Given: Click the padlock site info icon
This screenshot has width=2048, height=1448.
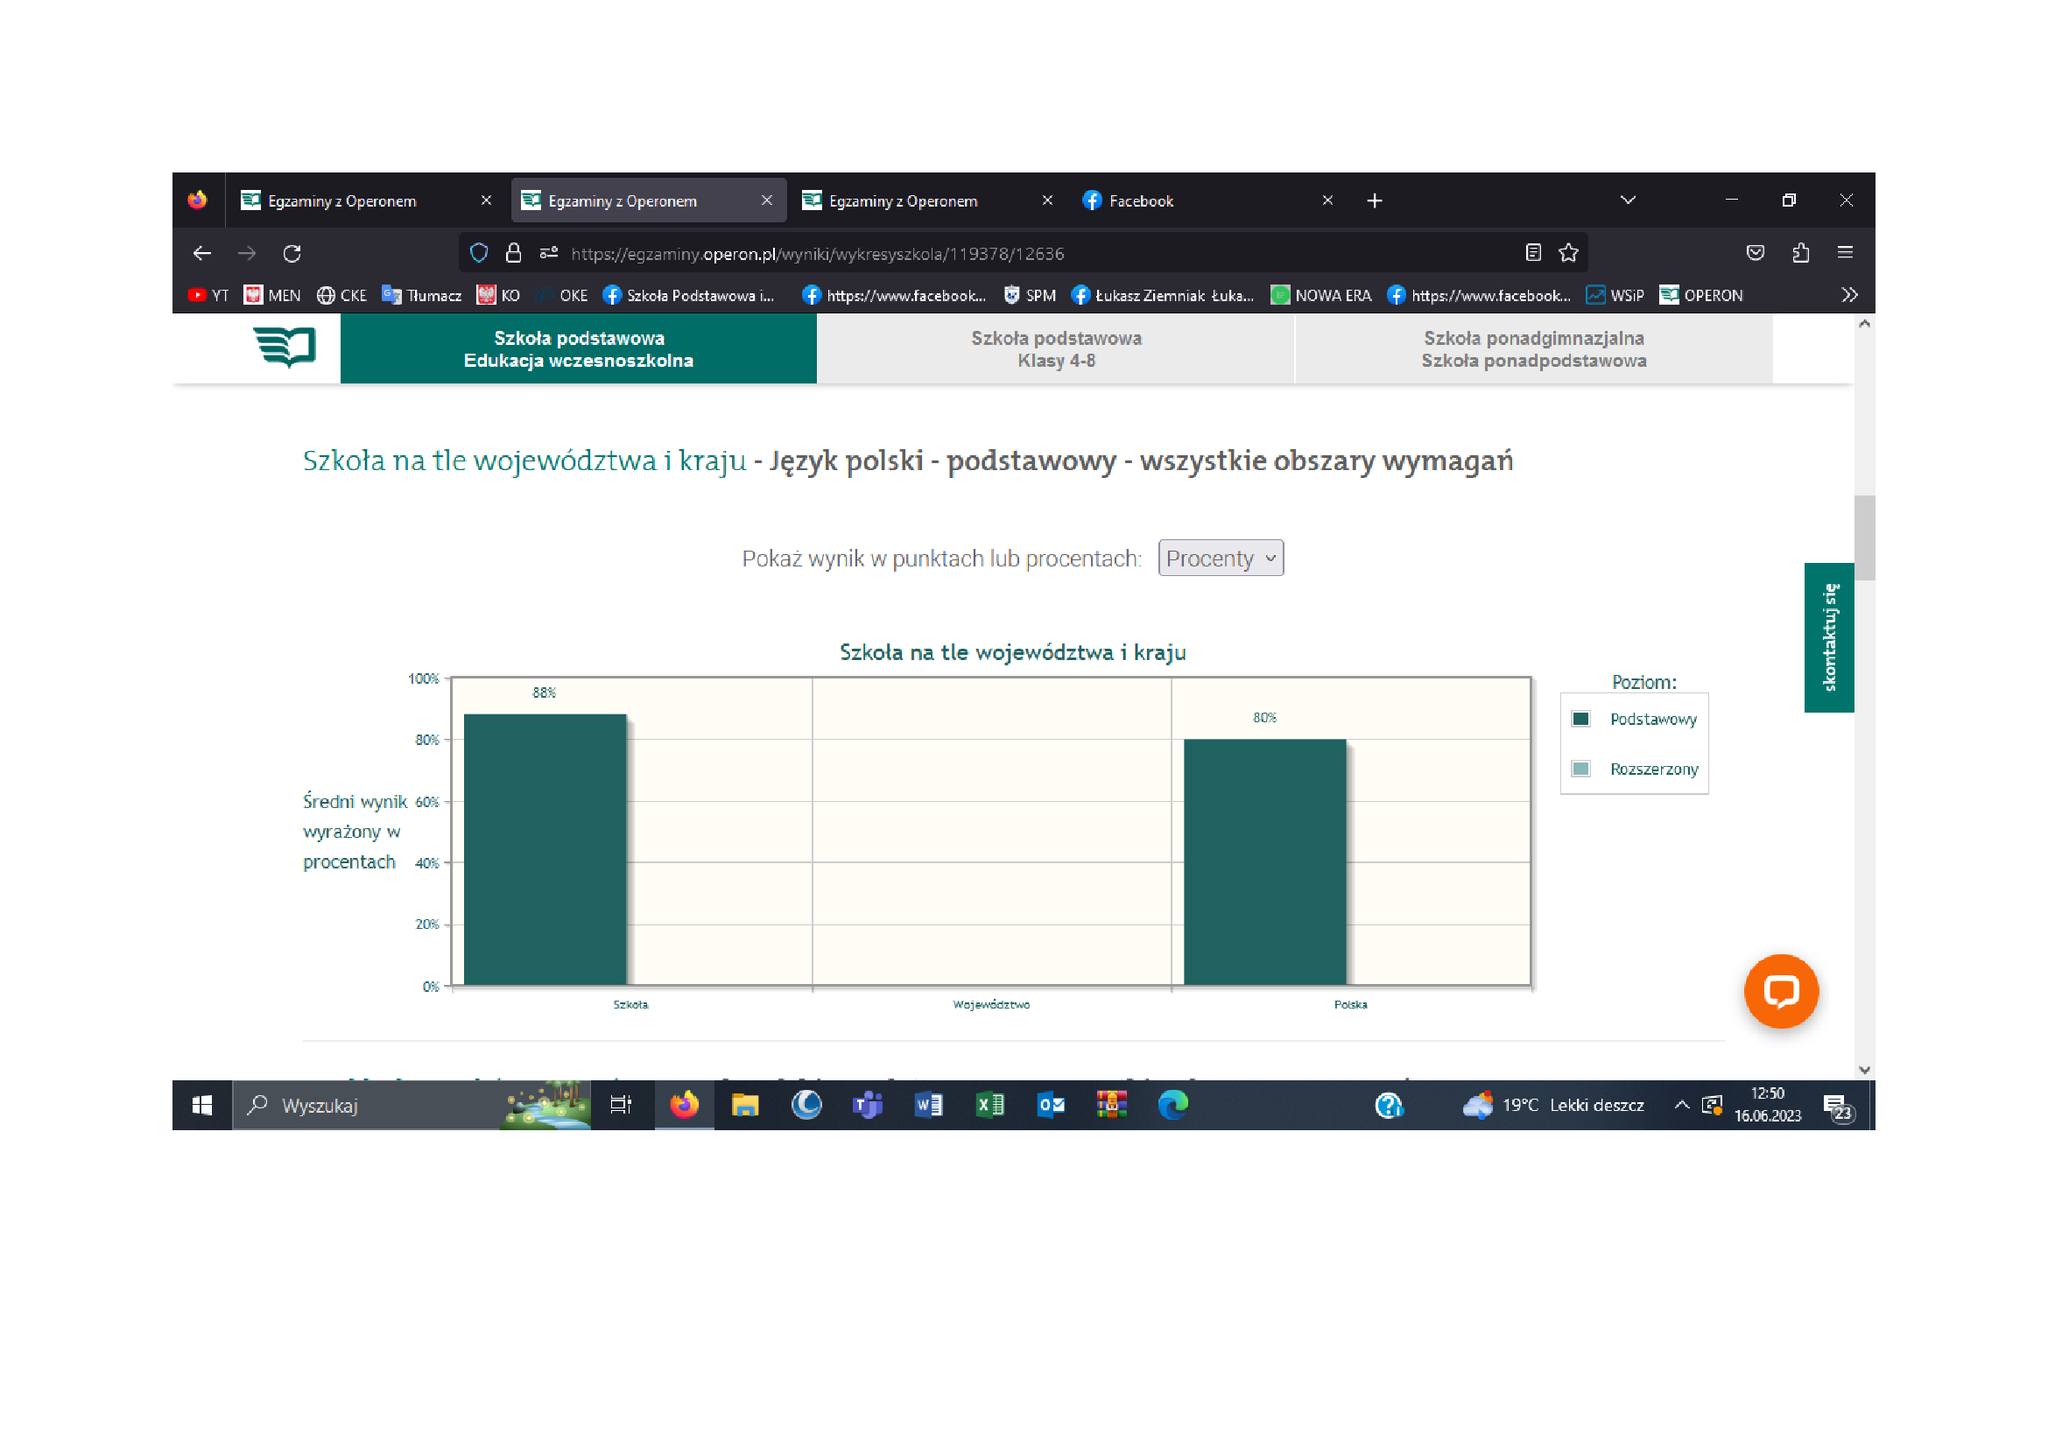Looking at the screenshot, I should tap(514, 253).
